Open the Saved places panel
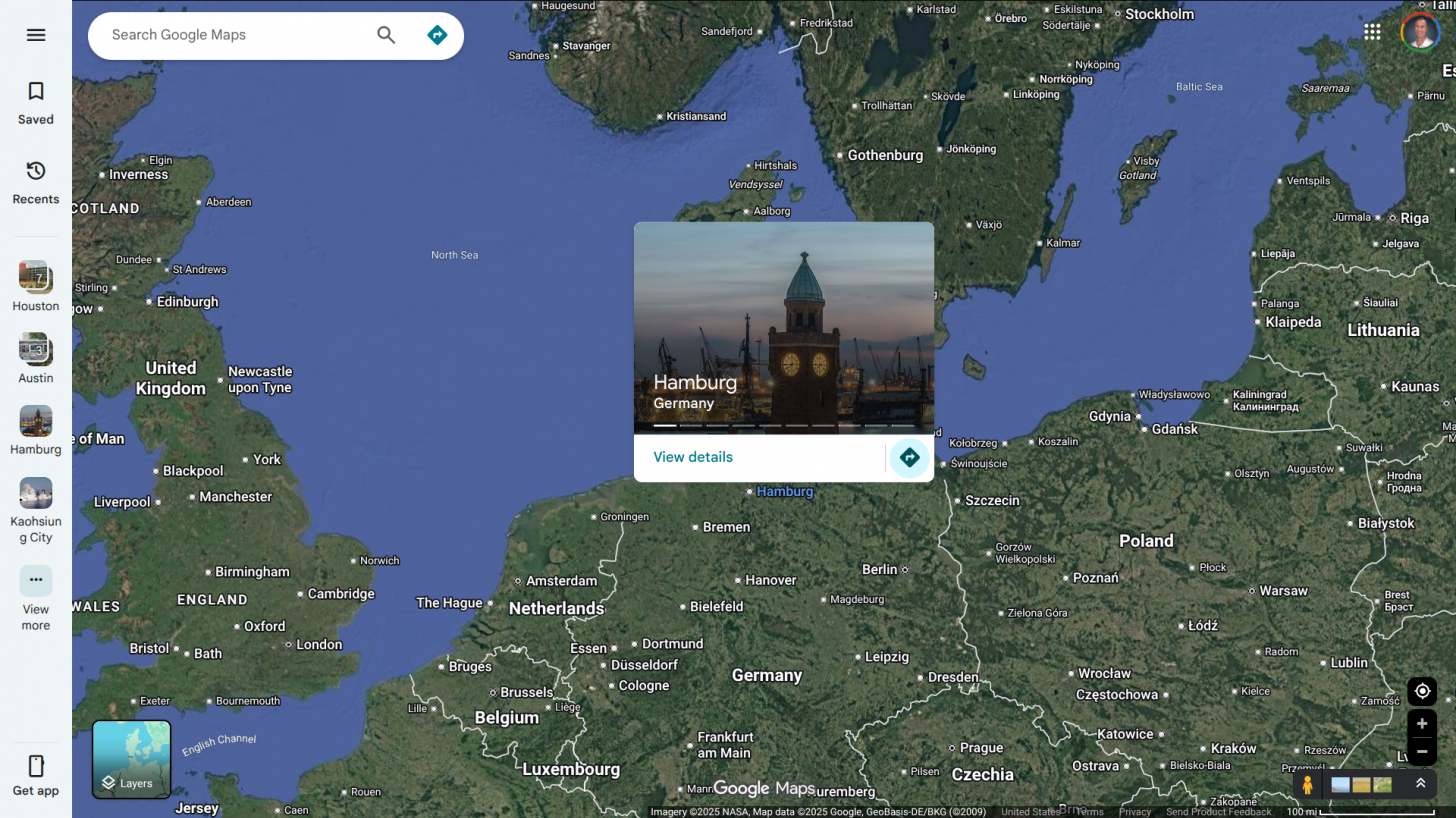1456x818 pixels. click(36, 103)
